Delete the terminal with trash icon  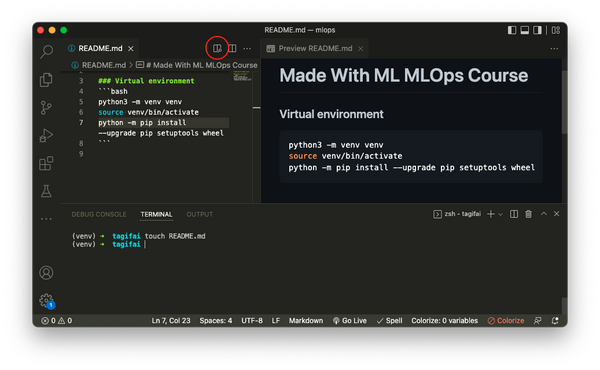point(528,214)
